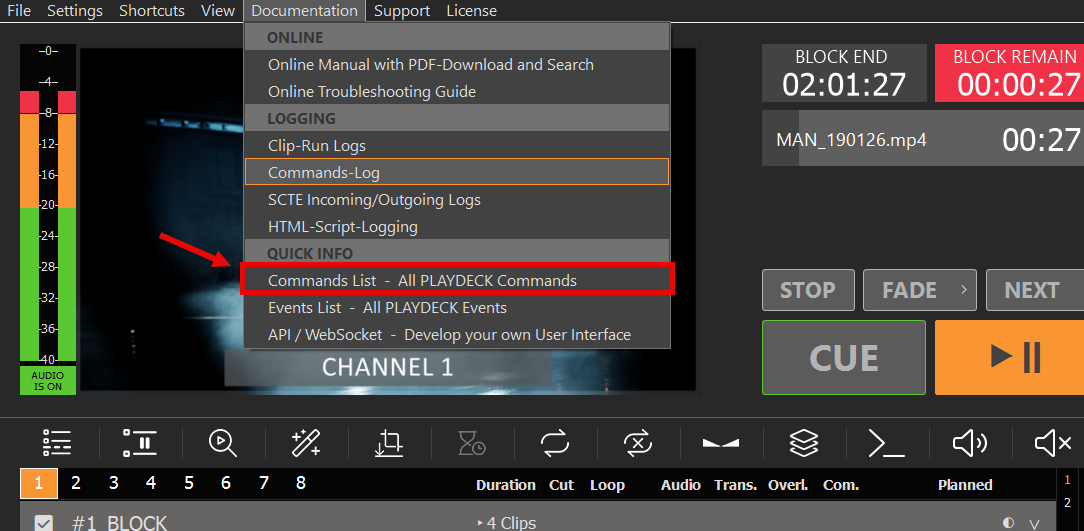Image resolution: width=1084 pixels, height=531 pixels.
Task: Open Clip-Run Logs
Action: tap(457, 146)
